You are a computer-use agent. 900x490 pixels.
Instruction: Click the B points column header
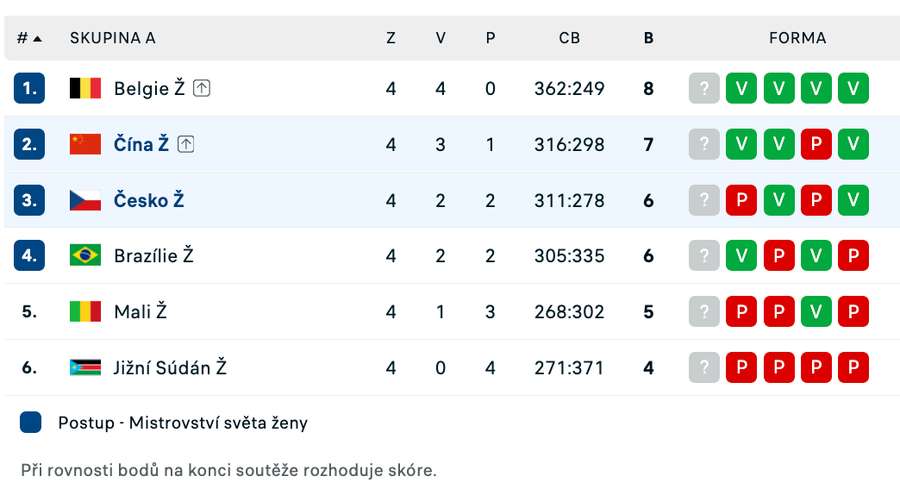648,38
